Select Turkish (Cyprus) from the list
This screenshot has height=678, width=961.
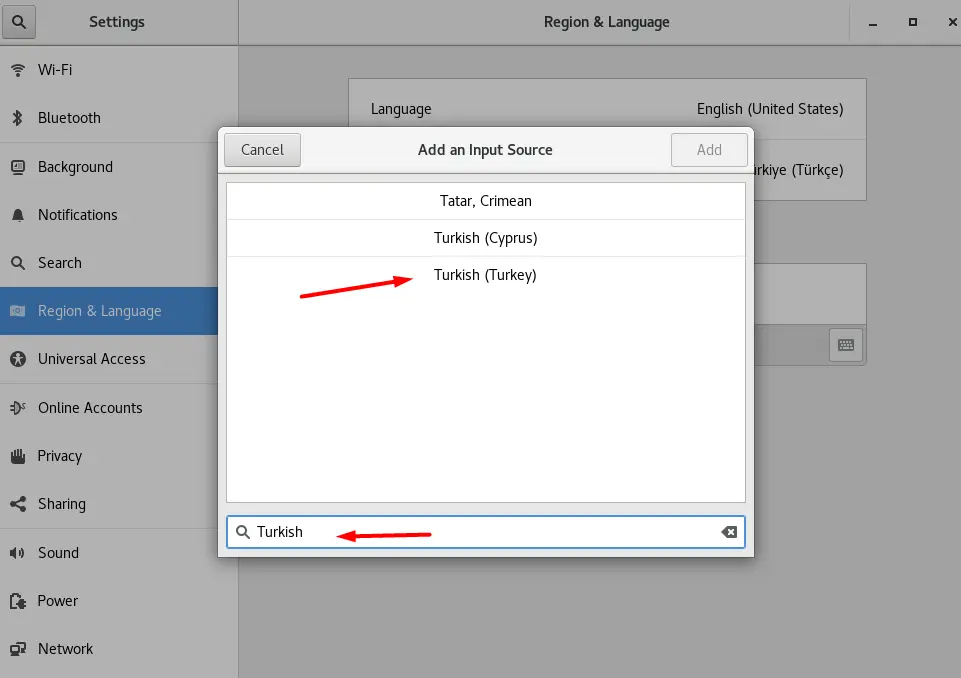pyautogui.click(x=485, y=238)
